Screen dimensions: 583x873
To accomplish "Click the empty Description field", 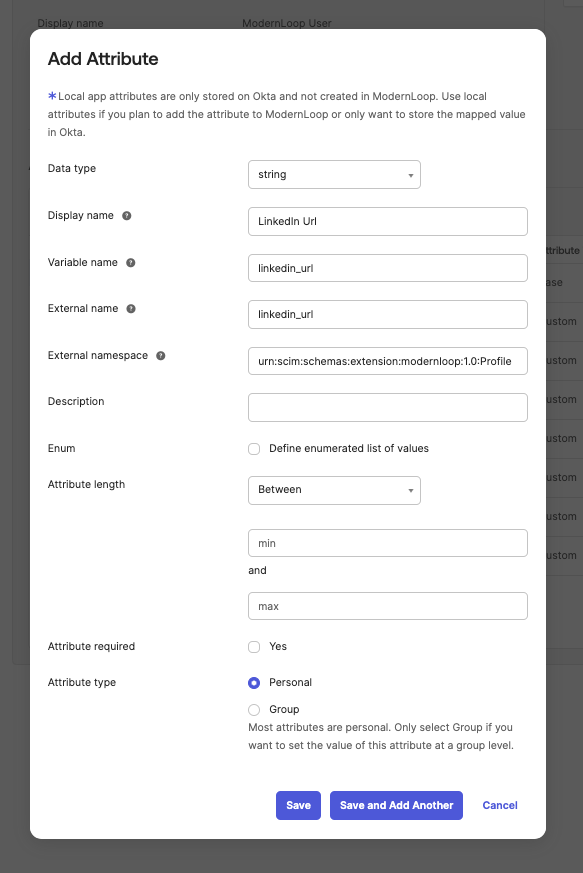I will 388,408.
